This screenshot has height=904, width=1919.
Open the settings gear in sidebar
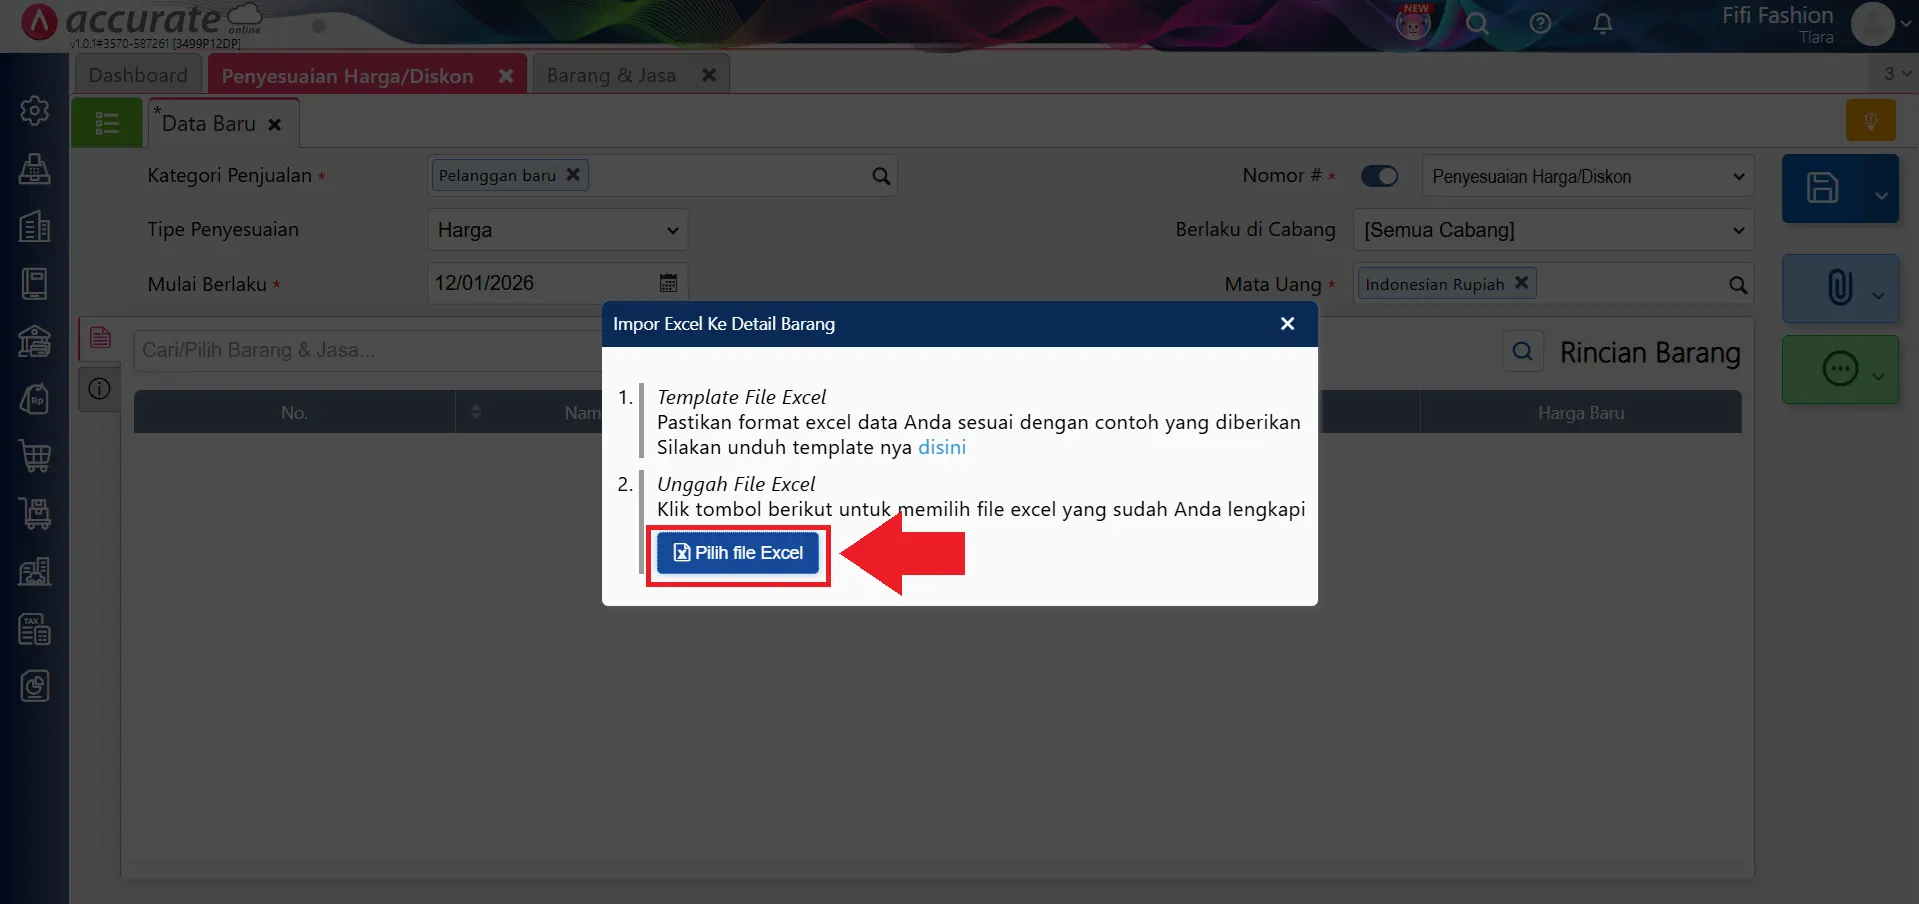click(x=35, y=110)
